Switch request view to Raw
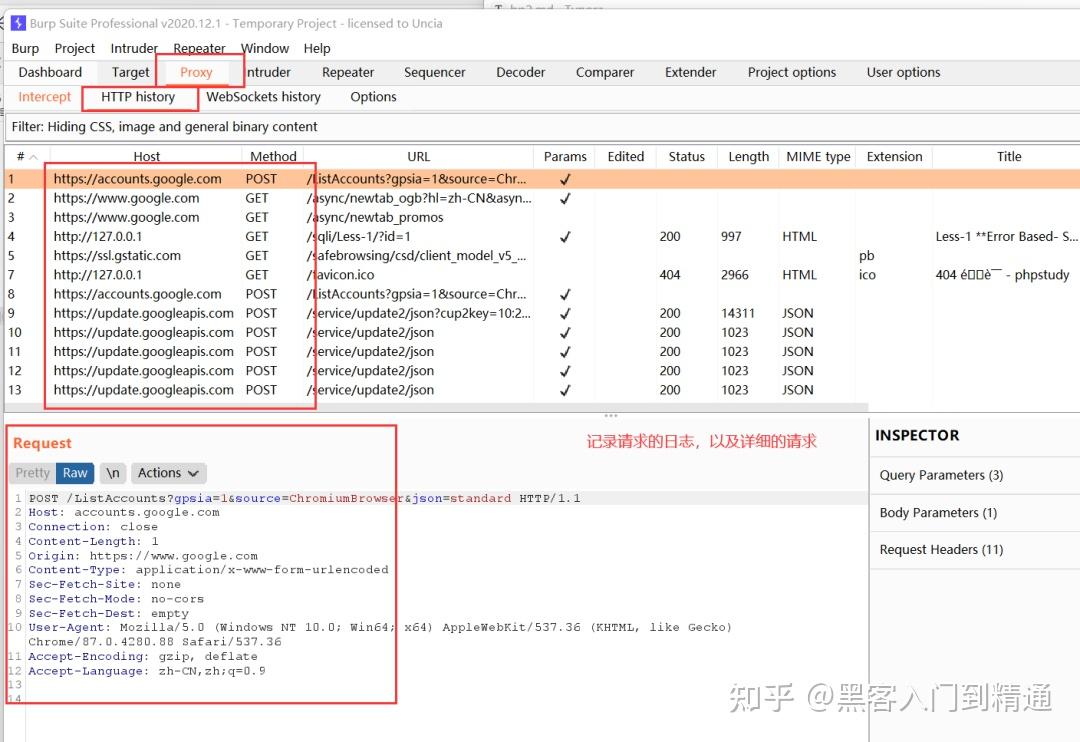Image resolution: width=1080 pixels, height=742 pixels. pyautogui.click(x=75, y=473)
